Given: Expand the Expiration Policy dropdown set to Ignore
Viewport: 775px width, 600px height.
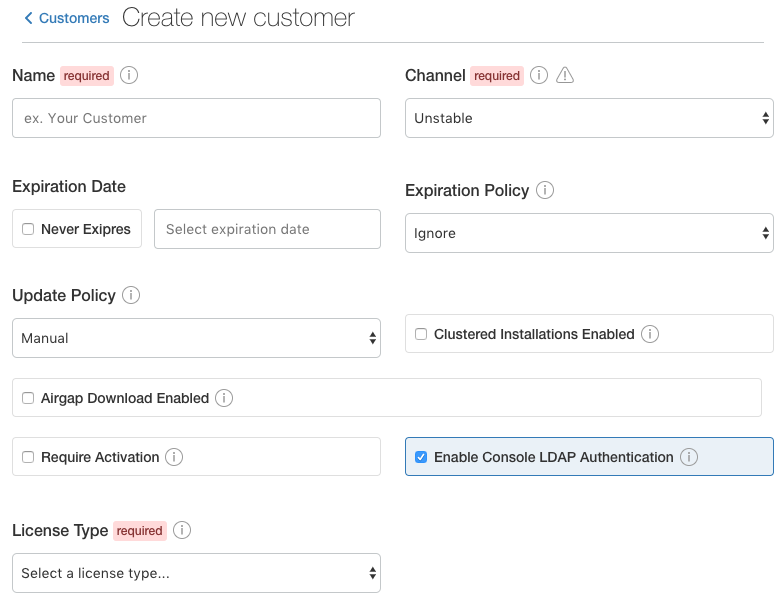Looking at the screenshot, I should [x=588, y=233].
